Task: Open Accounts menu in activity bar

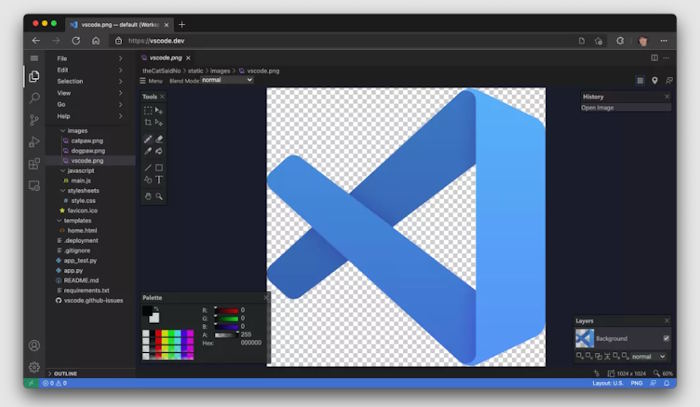Action: click(x=34, y=345)
